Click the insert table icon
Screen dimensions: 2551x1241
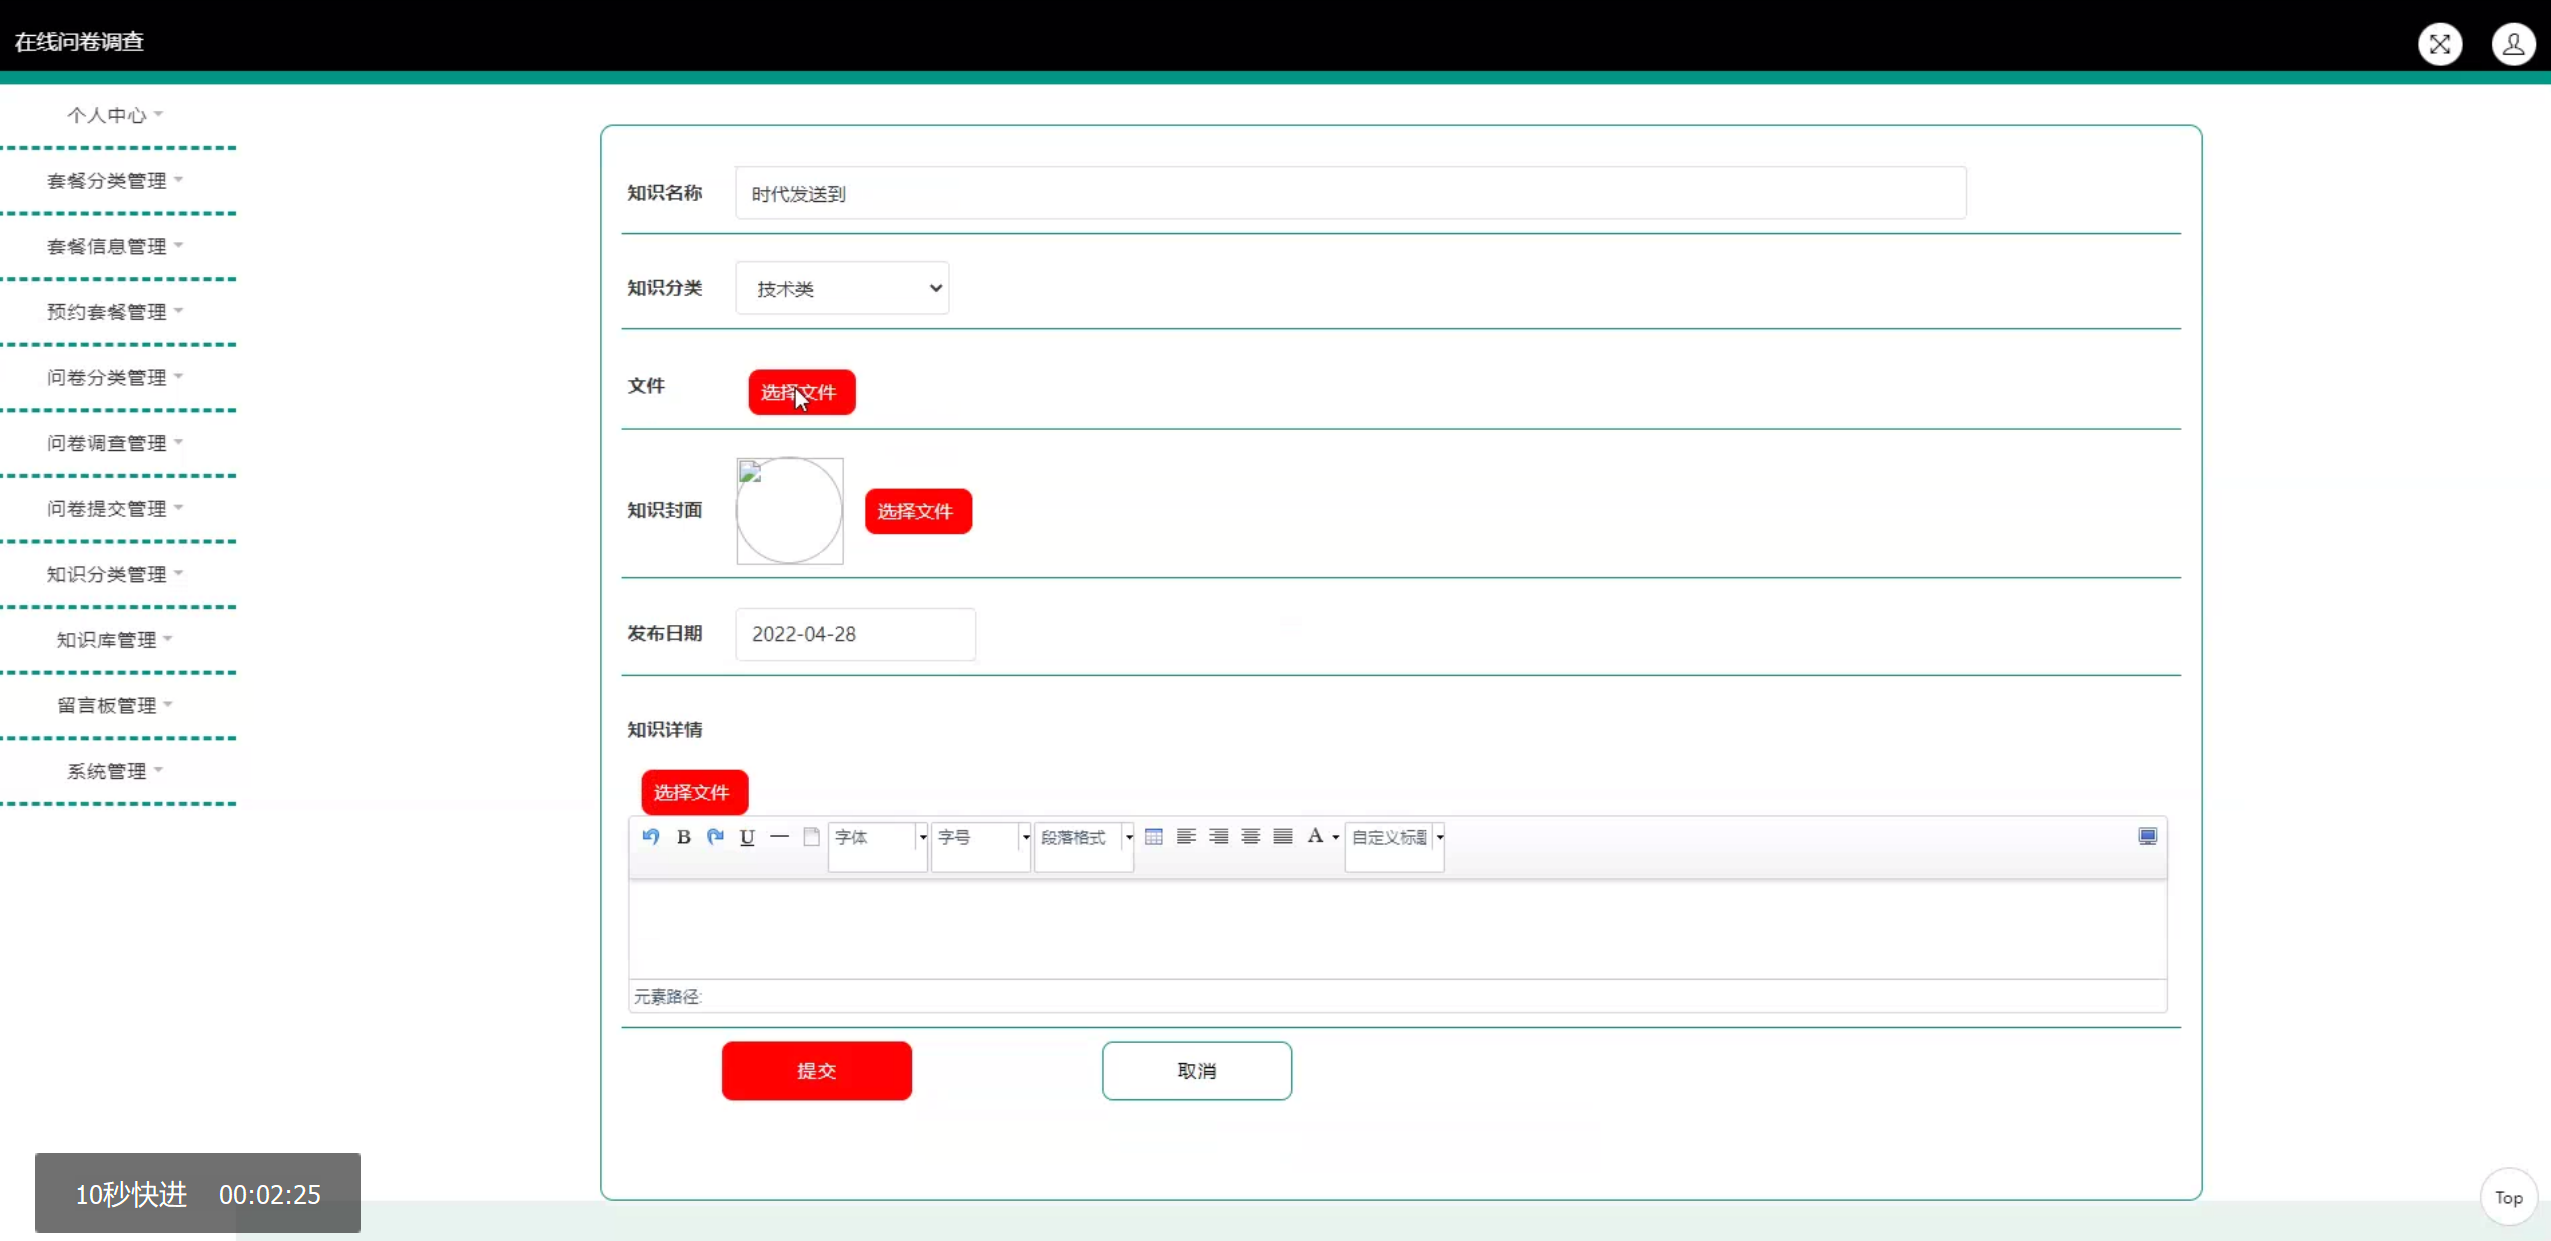pos(1153,837)
